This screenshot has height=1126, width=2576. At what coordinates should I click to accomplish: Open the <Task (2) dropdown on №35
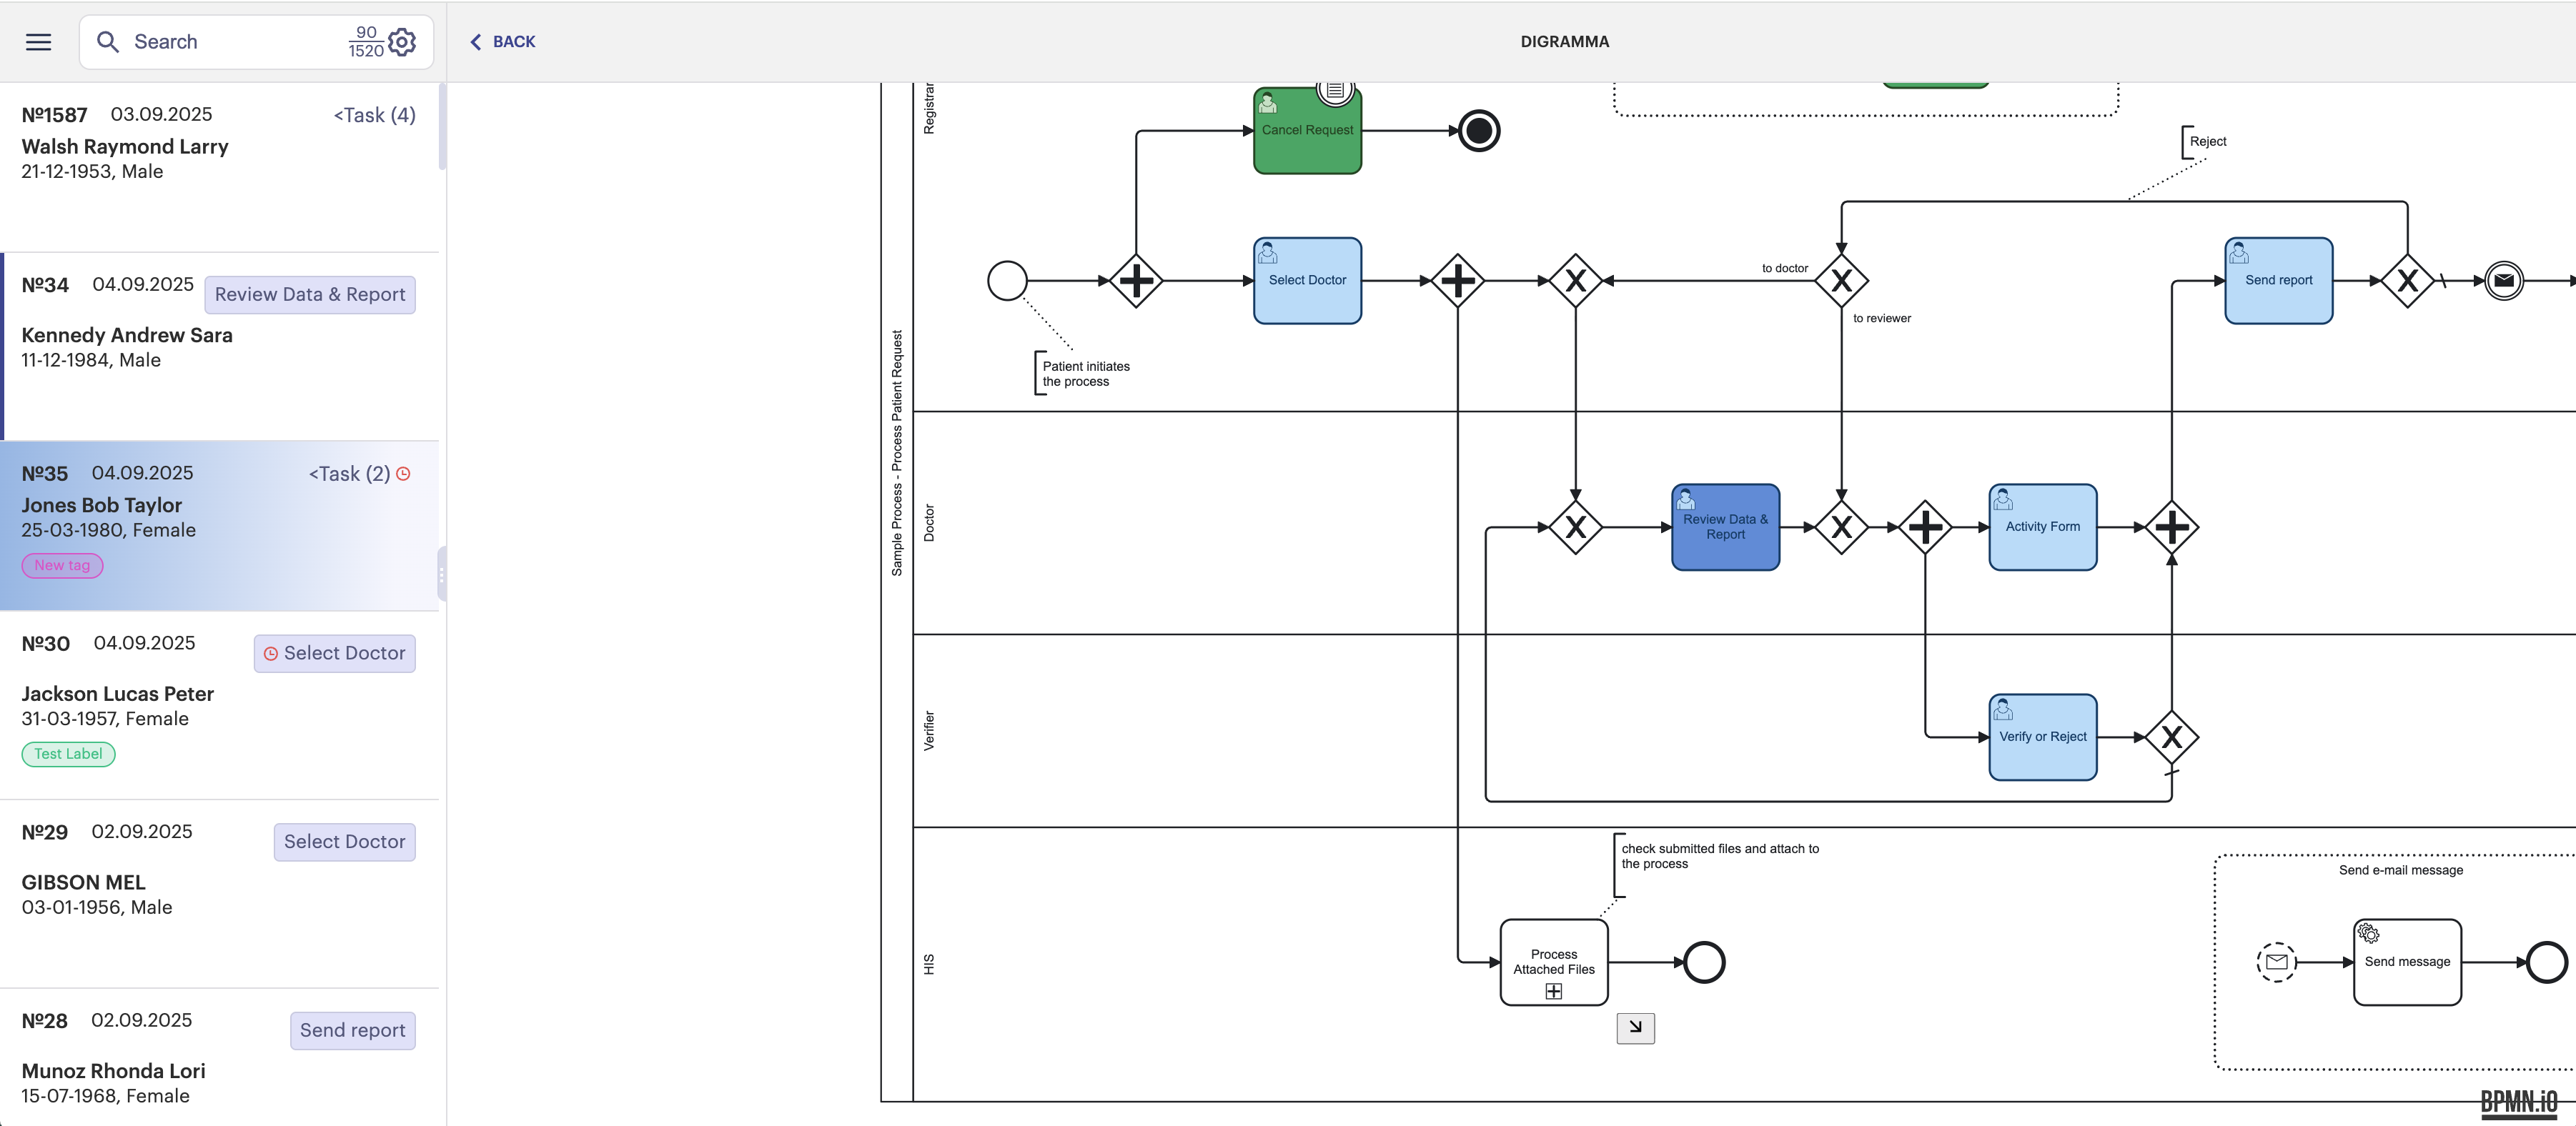click(349, 474)
